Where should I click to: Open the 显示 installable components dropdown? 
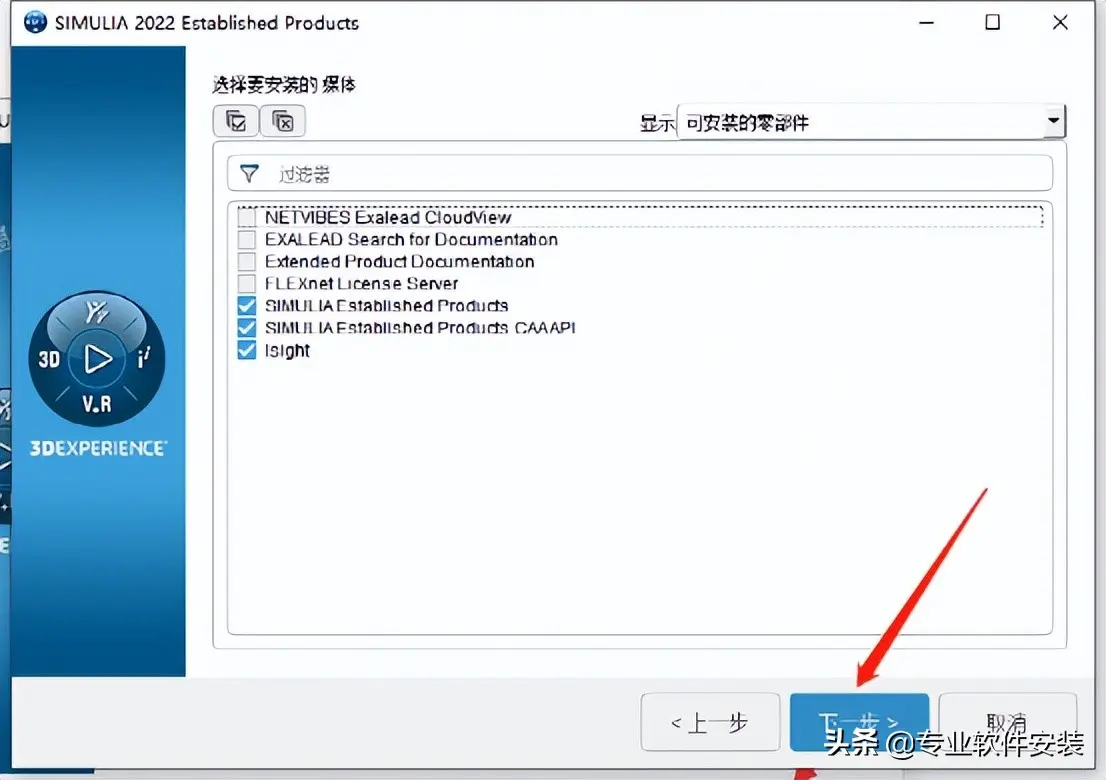870,122
